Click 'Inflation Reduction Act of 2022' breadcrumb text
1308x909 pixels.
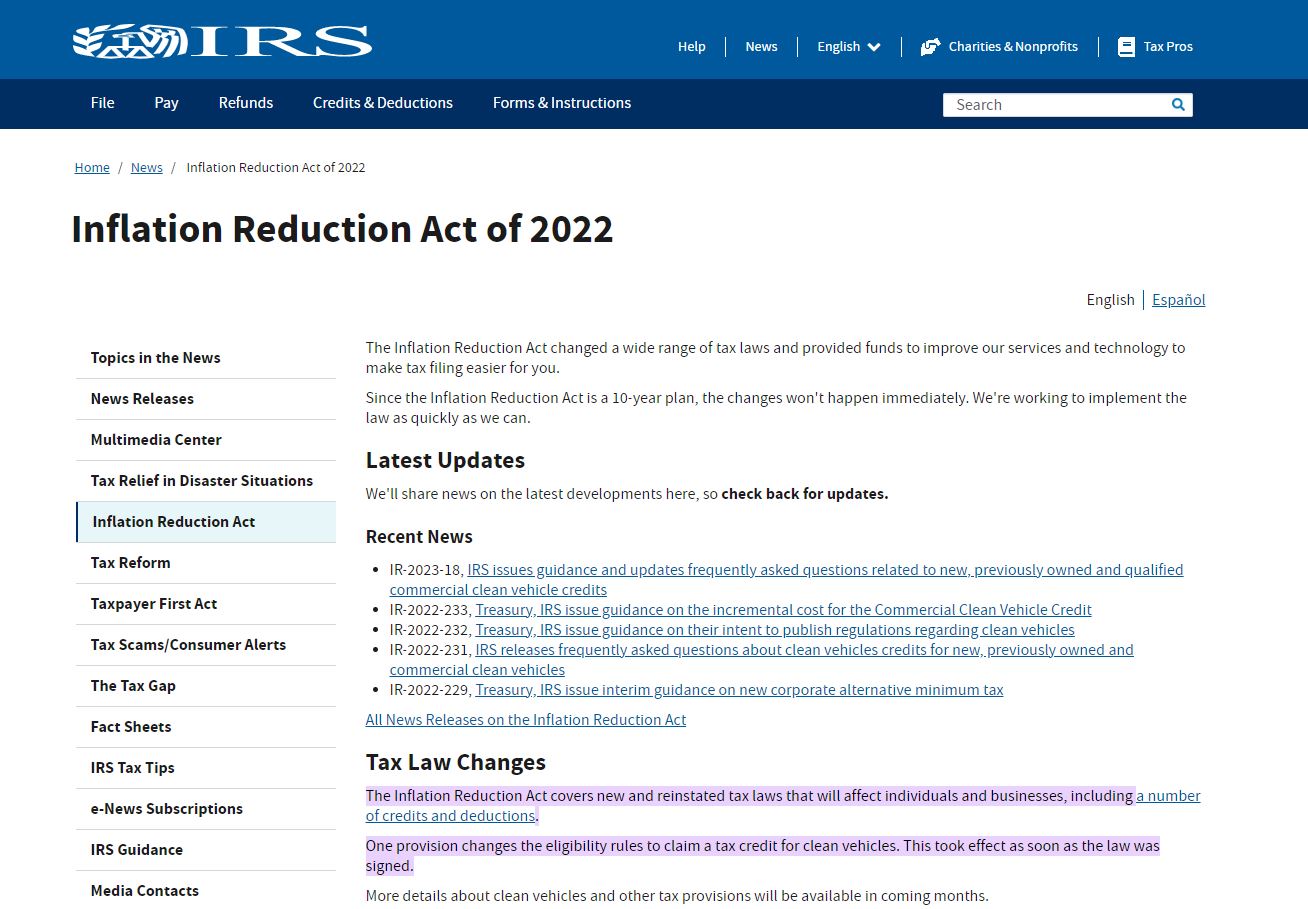(x=276, y=168)
